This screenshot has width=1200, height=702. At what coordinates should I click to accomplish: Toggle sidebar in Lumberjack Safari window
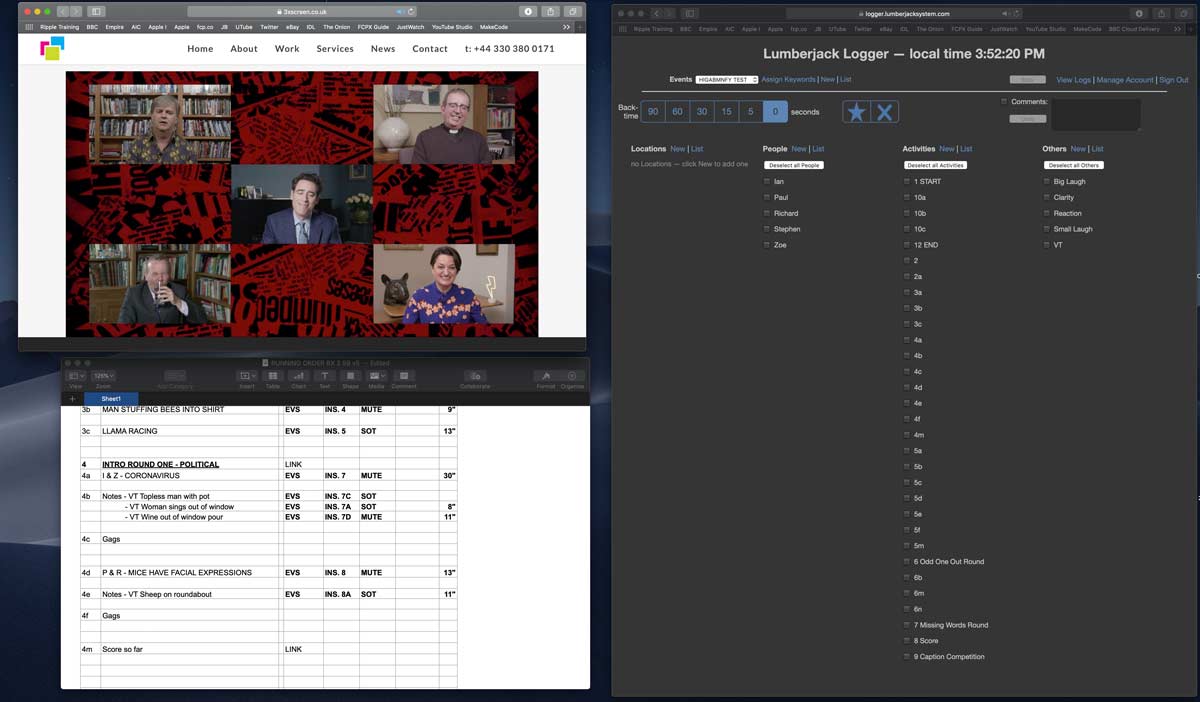[x=691, y=13]
